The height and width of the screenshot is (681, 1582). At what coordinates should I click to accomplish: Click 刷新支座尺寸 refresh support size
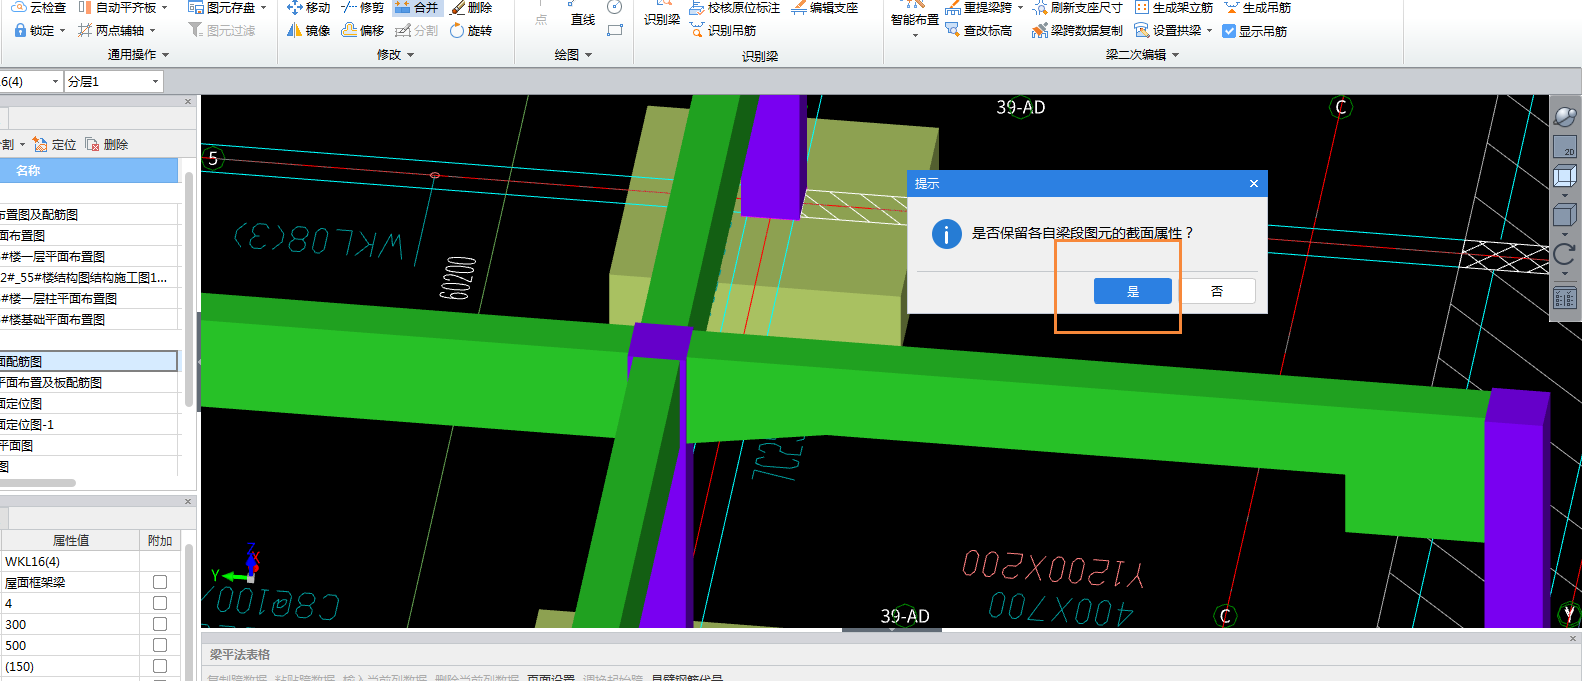[x=1078, y=7]
